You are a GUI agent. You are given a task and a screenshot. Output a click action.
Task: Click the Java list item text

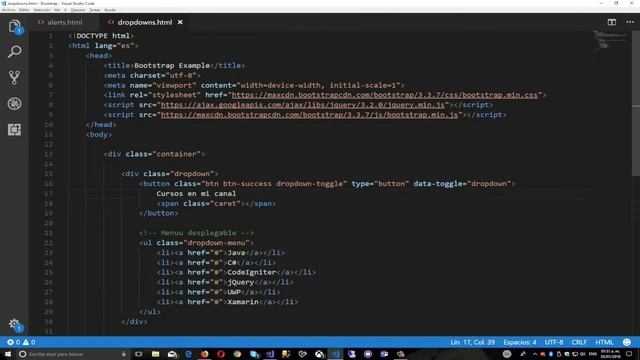236,253
